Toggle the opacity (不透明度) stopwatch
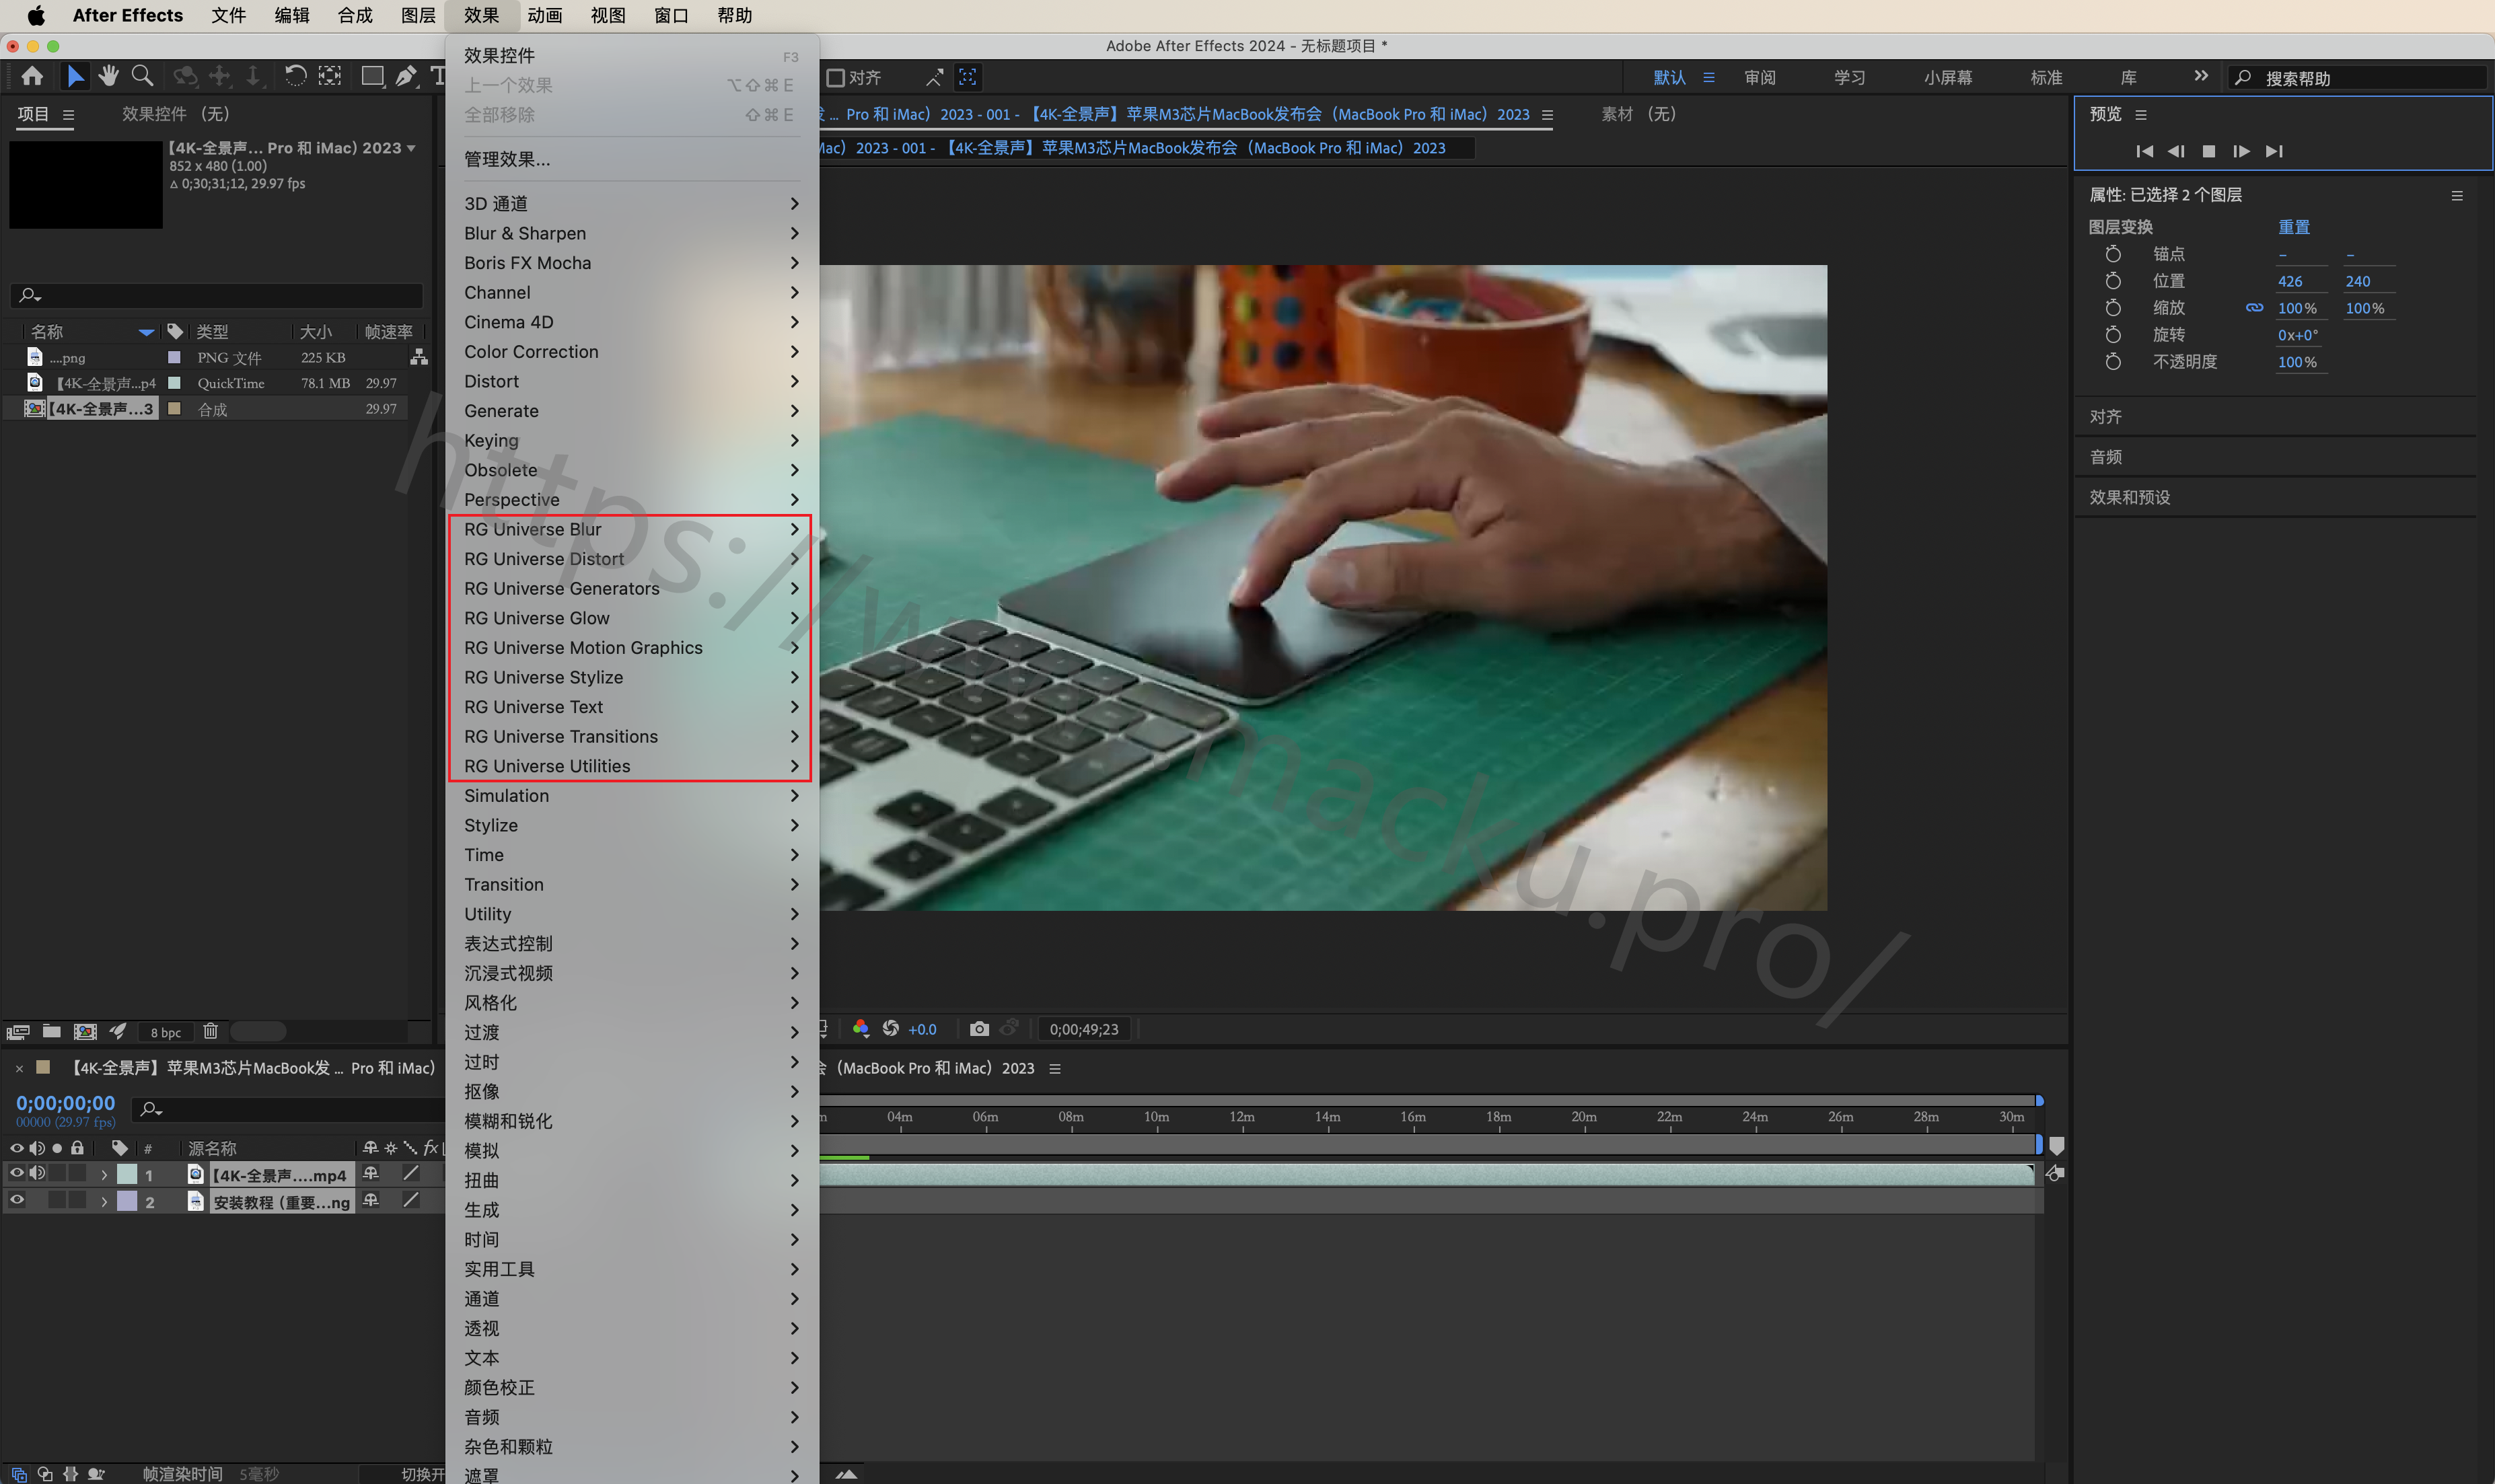The height and width of the screenshot is (1484, 2495). [x=2113, y=361]
